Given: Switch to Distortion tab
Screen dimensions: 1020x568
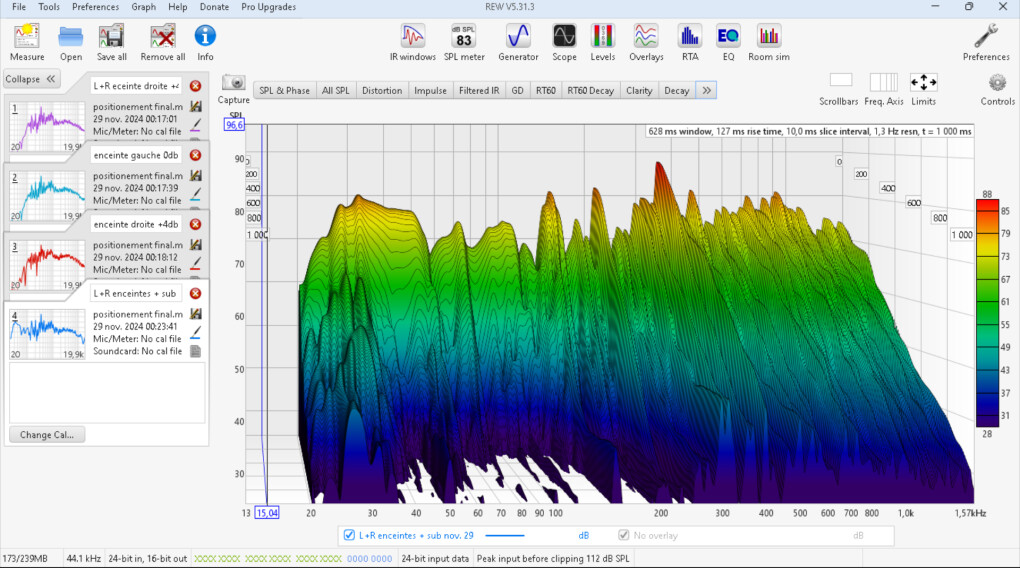Looking at the screenshot, I should pos(382,90).
